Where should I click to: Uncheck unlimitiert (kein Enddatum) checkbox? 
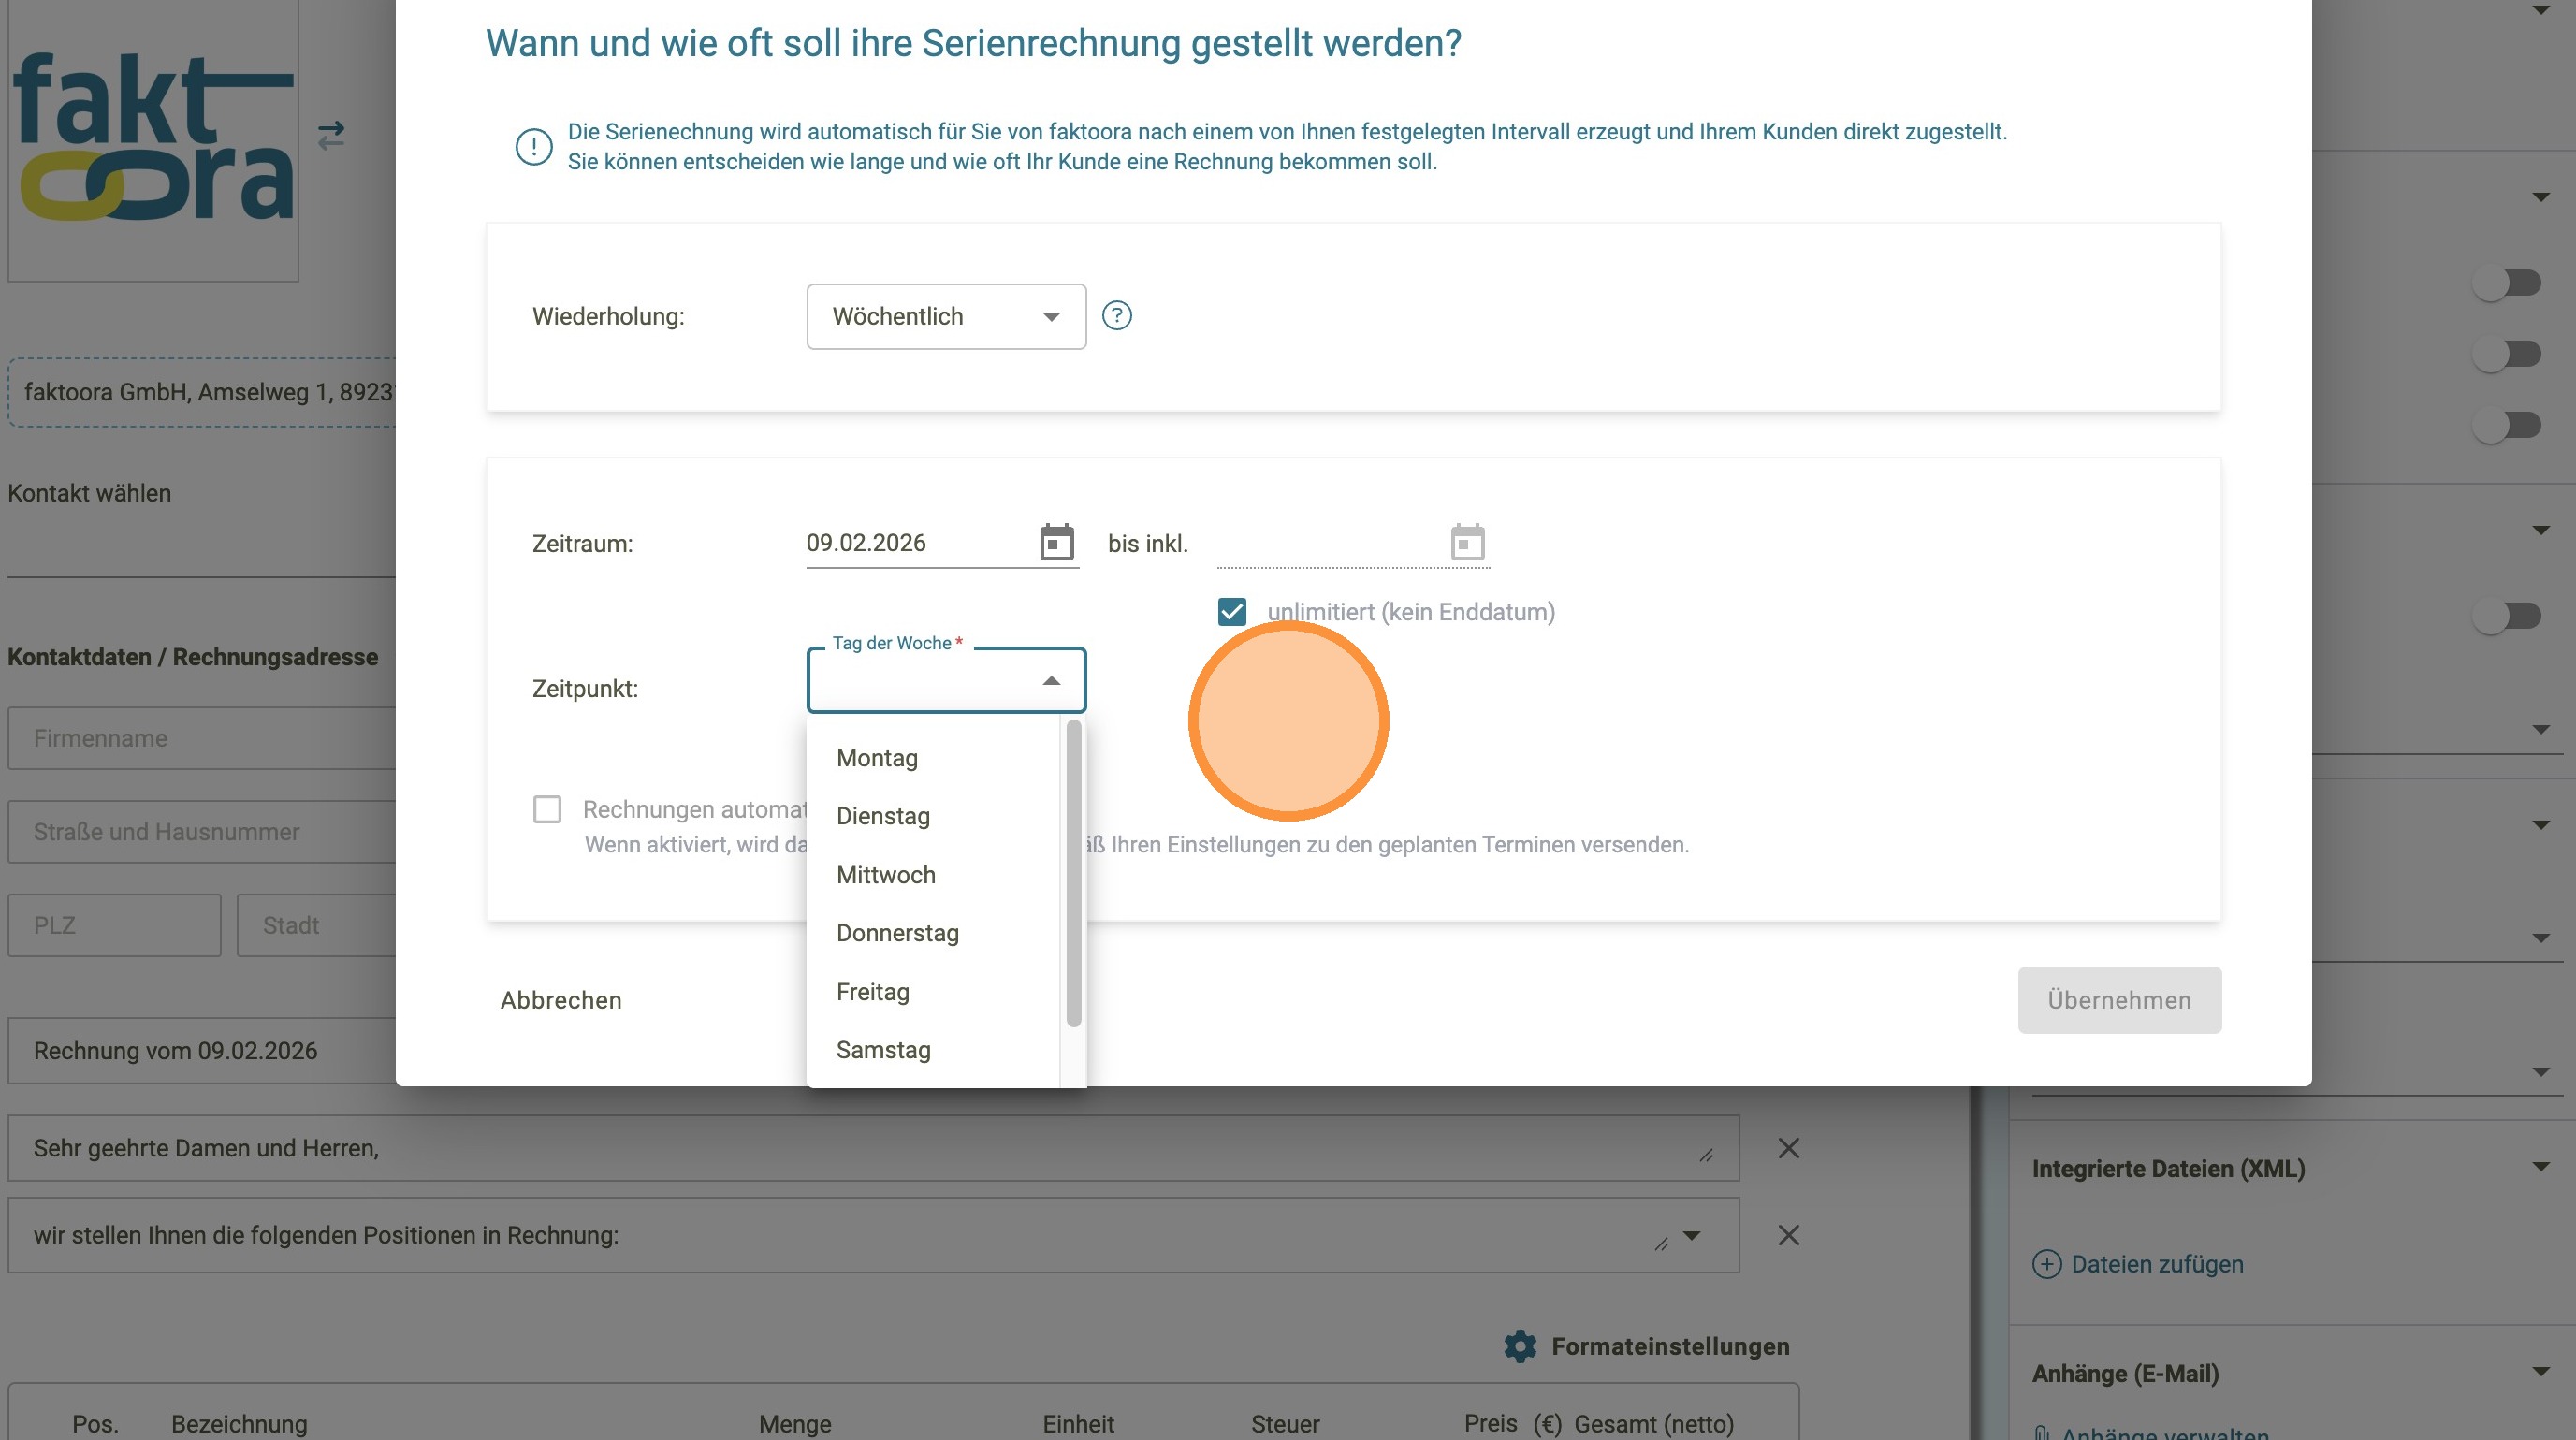coord(1232,612)
